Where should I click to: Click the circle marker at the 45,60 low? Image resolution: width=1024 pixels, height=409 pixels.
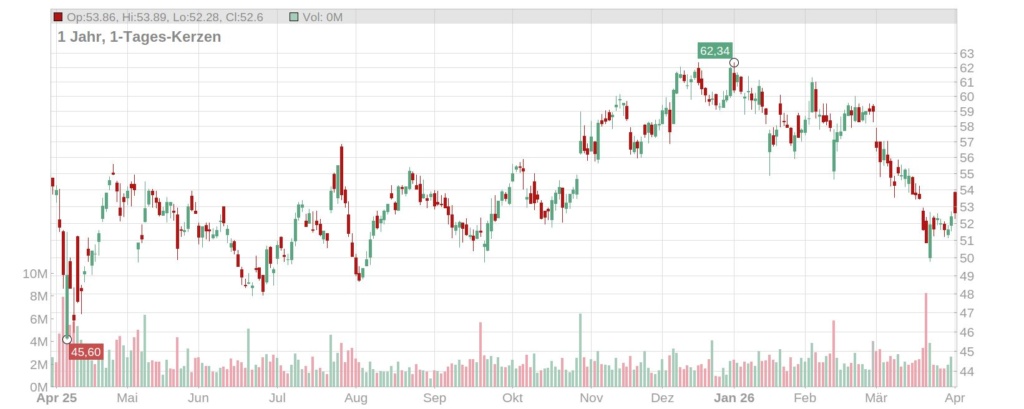click(x=67, y=340)
